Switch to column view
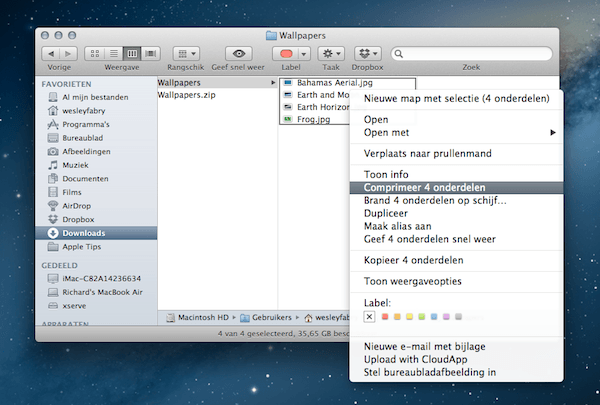Viewport: 600px width, 405px height. 132,54
